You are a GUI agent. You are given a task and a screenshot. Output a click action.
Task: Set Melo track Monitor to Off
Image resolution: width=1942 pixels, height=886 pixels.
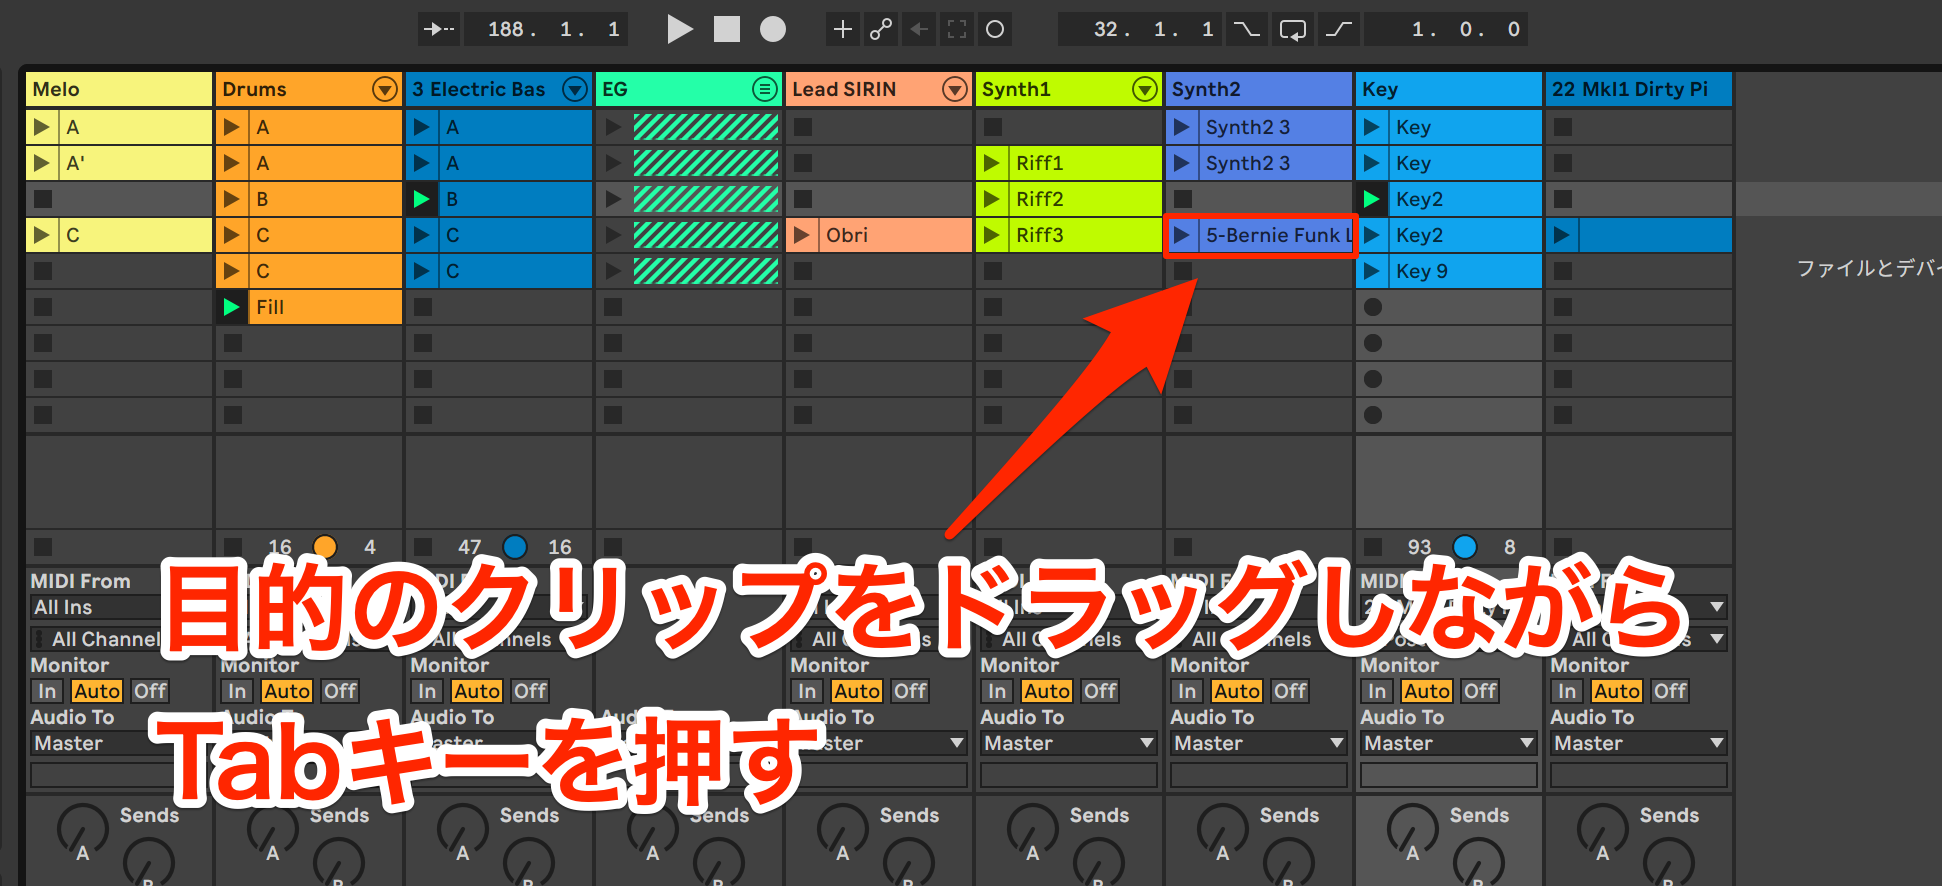[150, 691]
